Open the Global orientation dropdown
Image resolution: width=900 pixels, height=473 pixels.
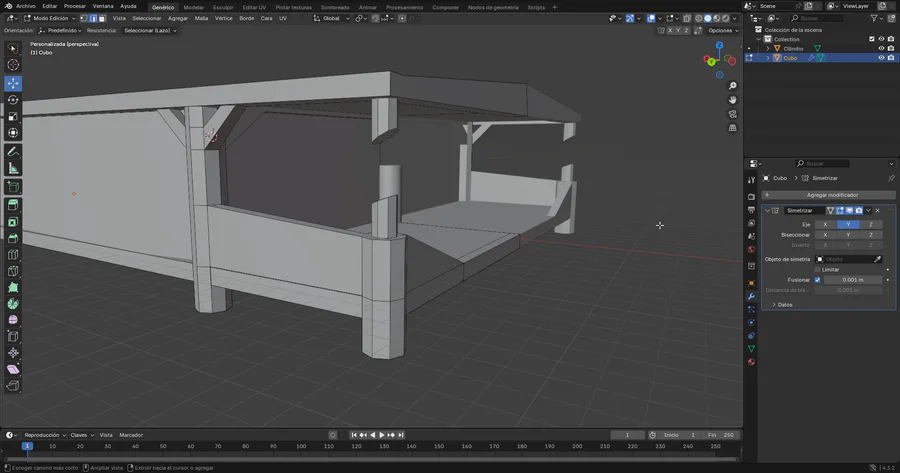pyautogui.click(x=333, y=18)
